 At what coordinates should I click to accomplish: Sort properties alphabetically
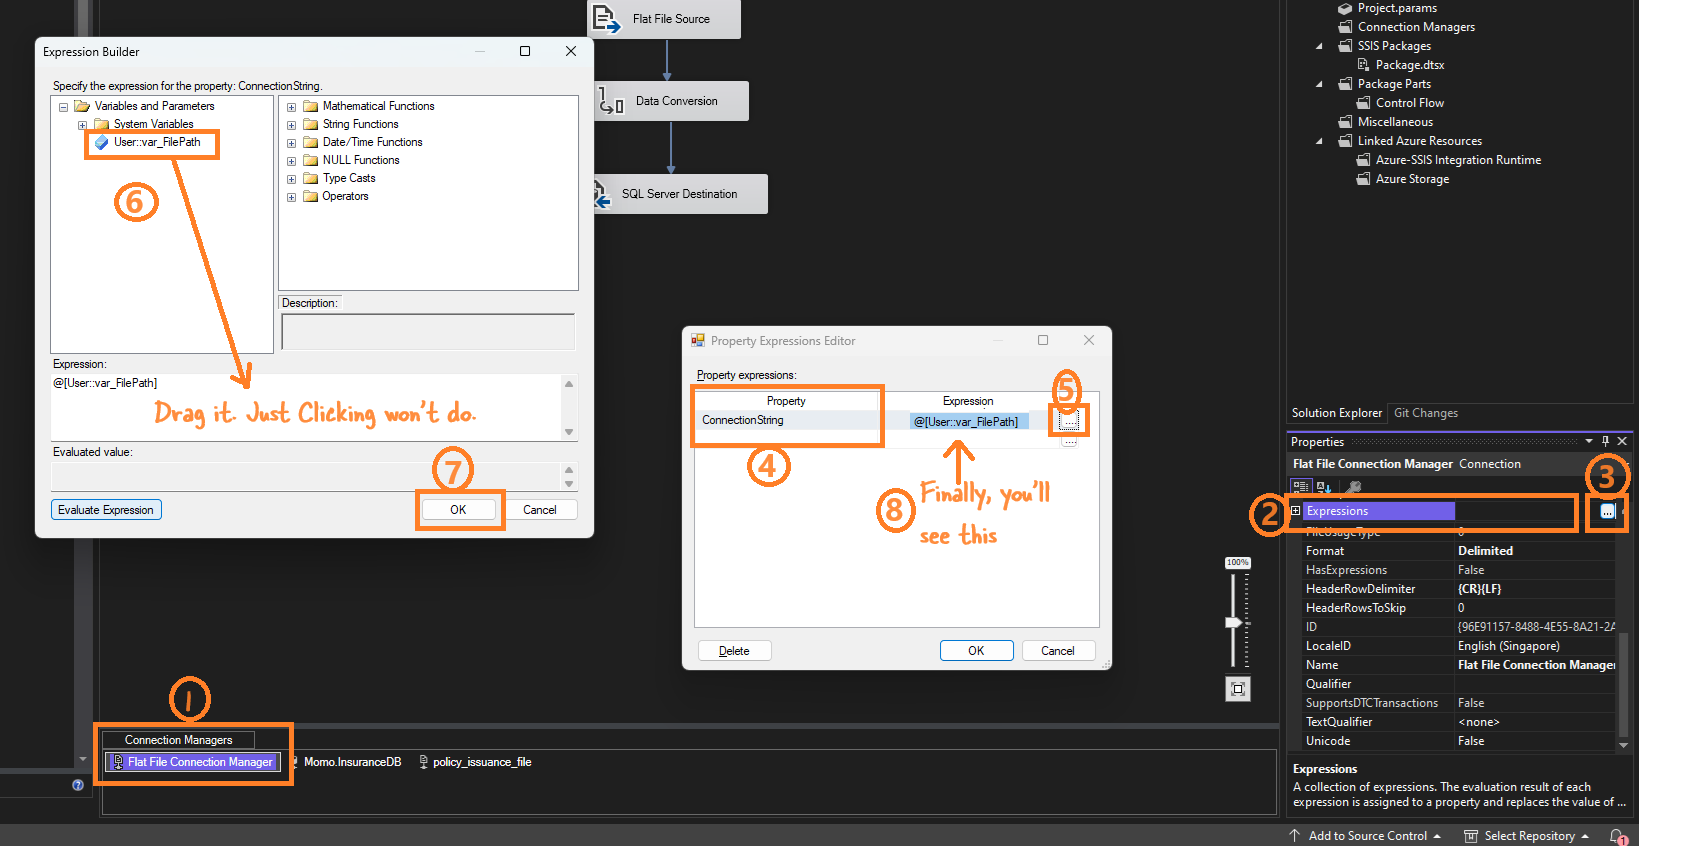click(x=1324, y=487)
